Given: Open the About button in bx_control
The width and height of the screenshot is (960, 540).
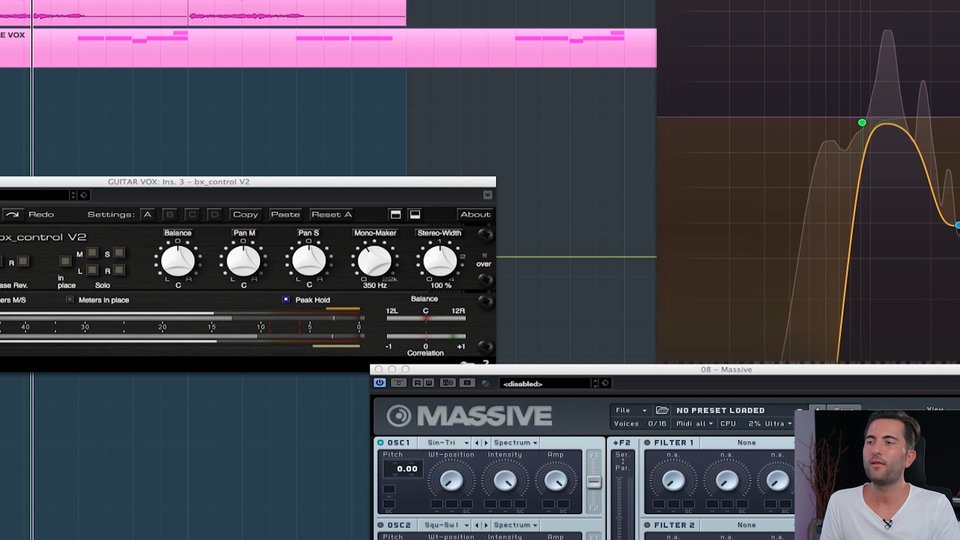Looking at the screenshot, I should click(475, 214).
